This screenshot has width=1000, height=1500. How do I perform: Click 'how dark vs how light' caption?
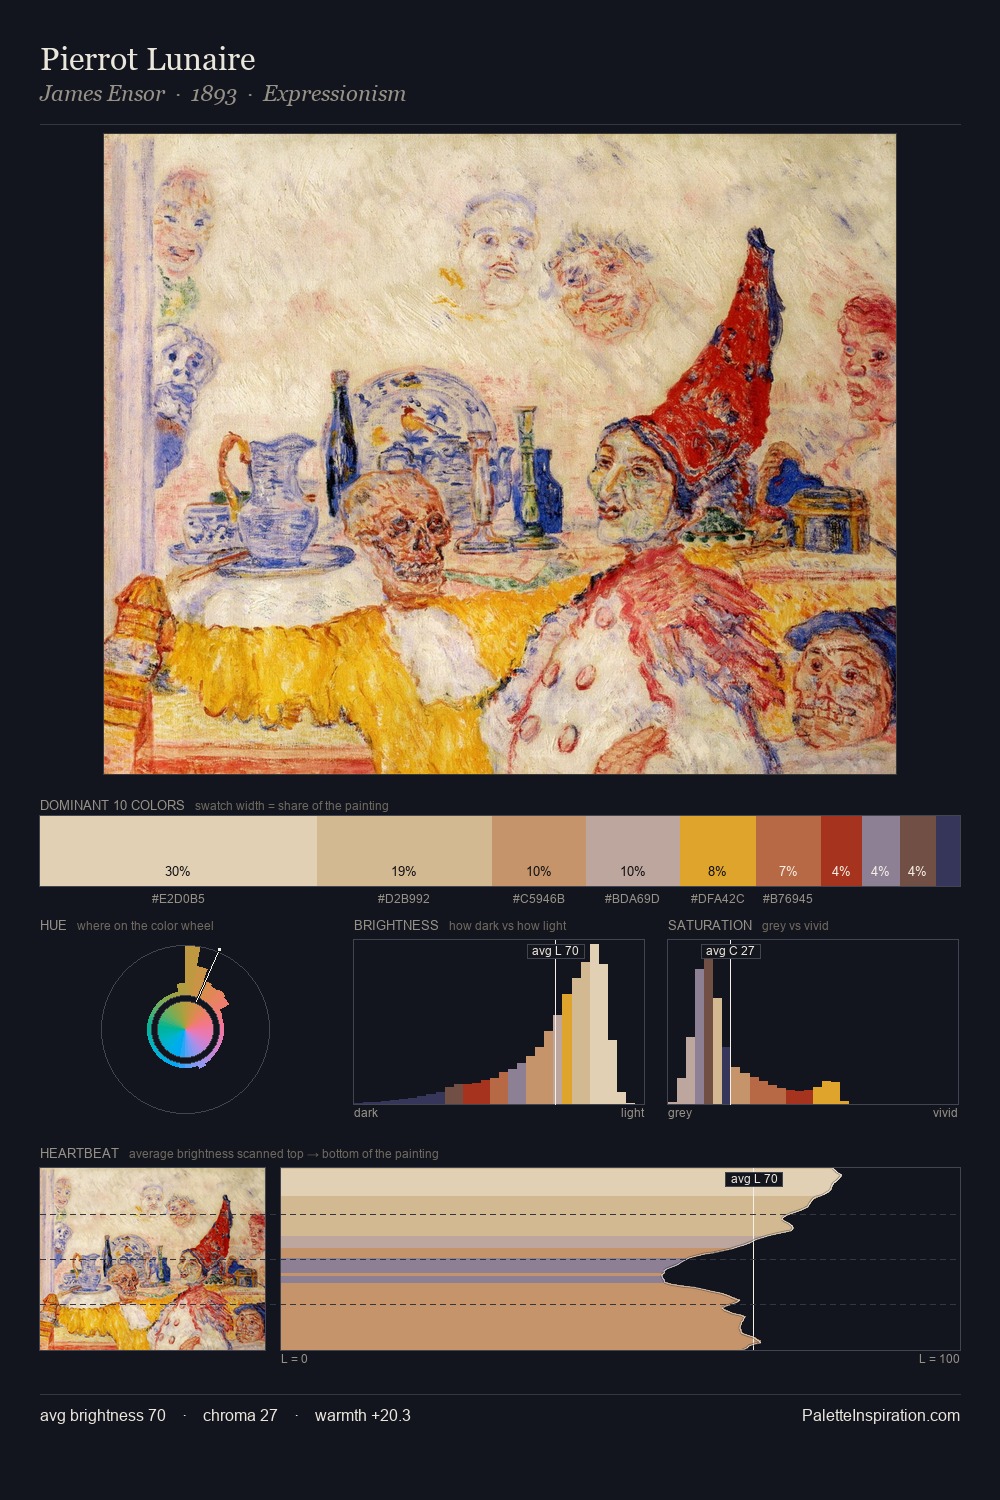[507, 926]
